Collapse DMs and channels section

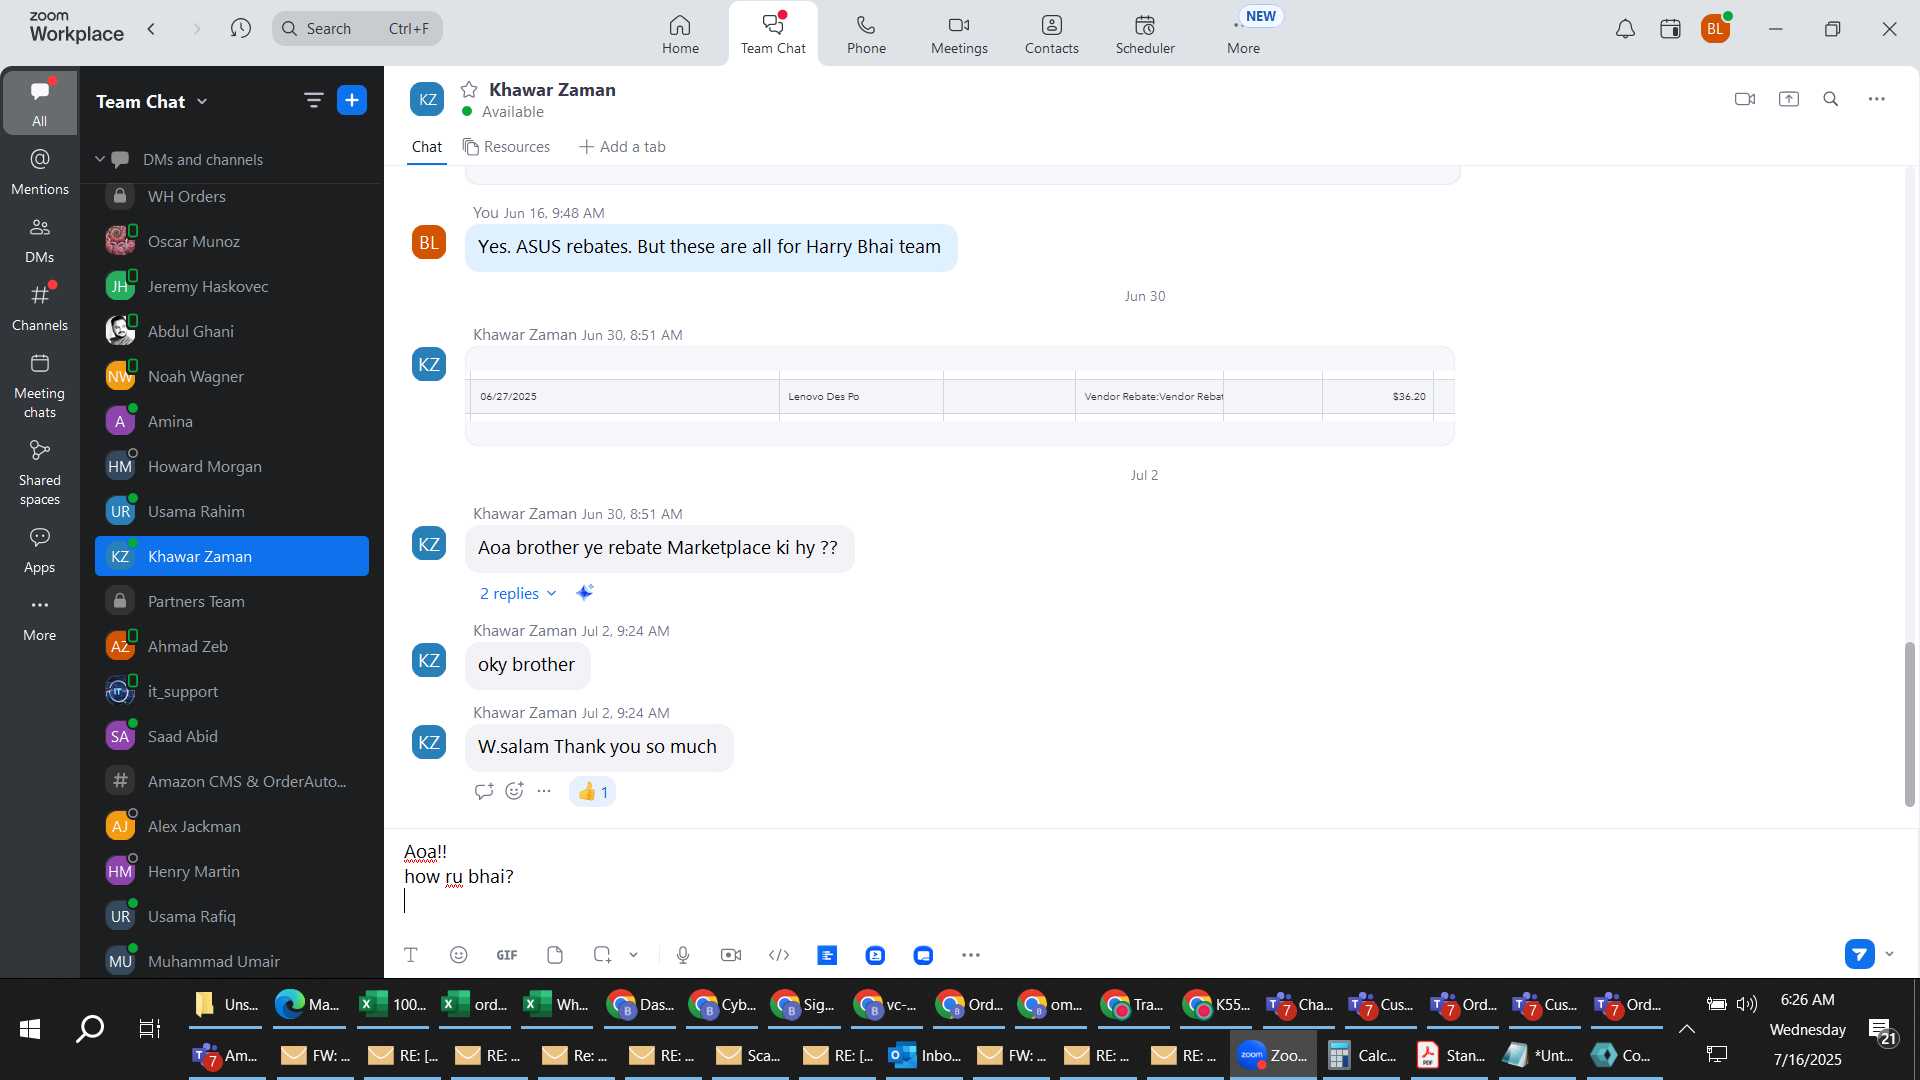pos(100,159)
